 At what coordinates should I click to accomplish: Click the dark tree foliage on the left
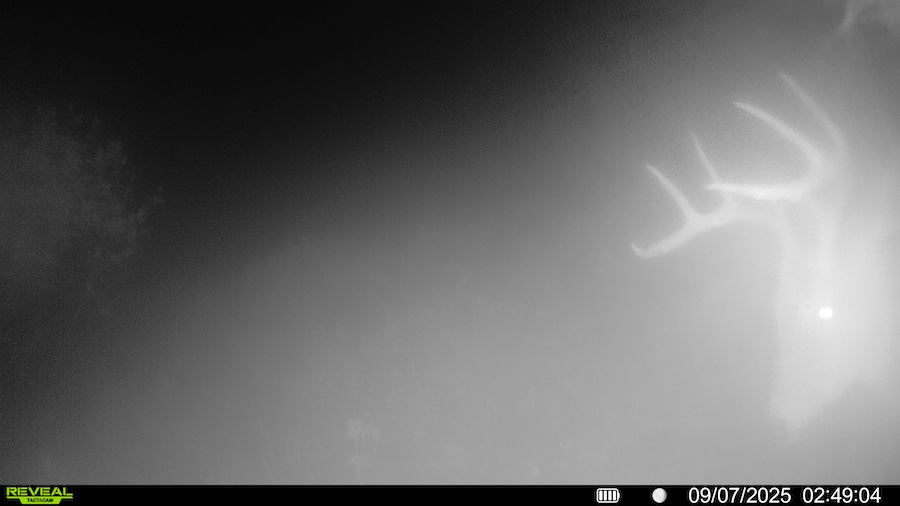tap(70, 190)
